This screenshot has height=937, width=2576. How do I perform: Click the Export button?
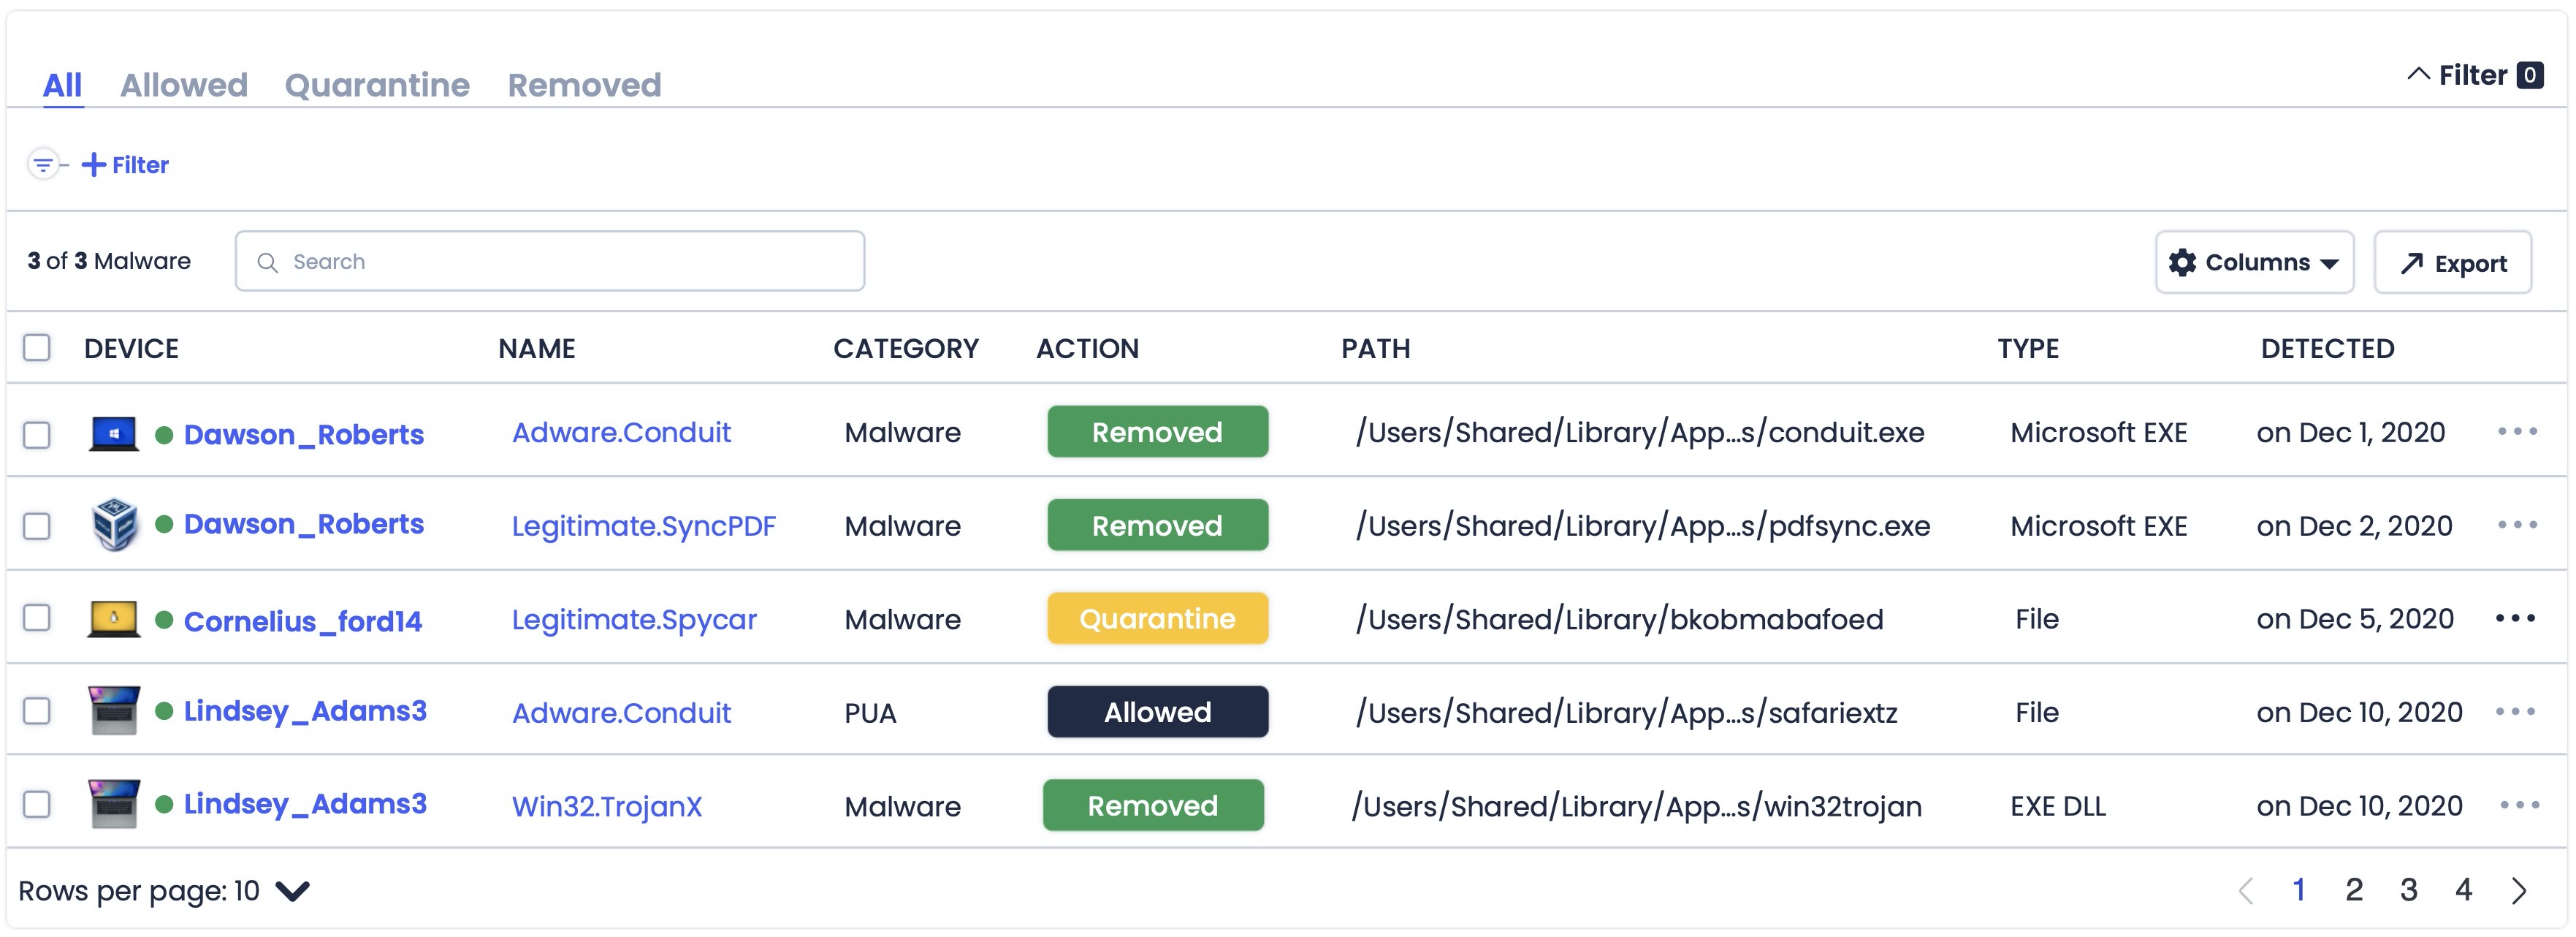pyautogui.click(x=2452, y=263)
